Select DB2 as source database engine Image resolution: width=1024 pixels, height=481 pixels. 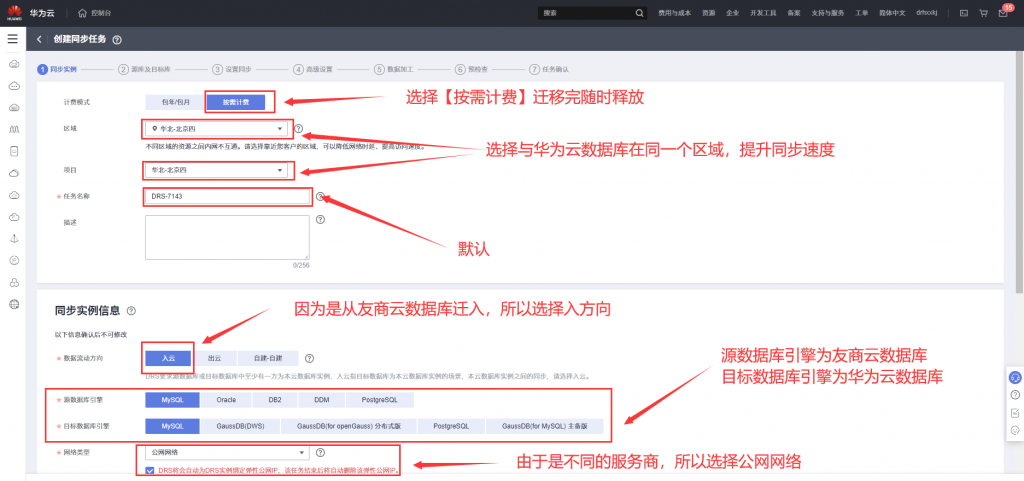click(274, 399)
